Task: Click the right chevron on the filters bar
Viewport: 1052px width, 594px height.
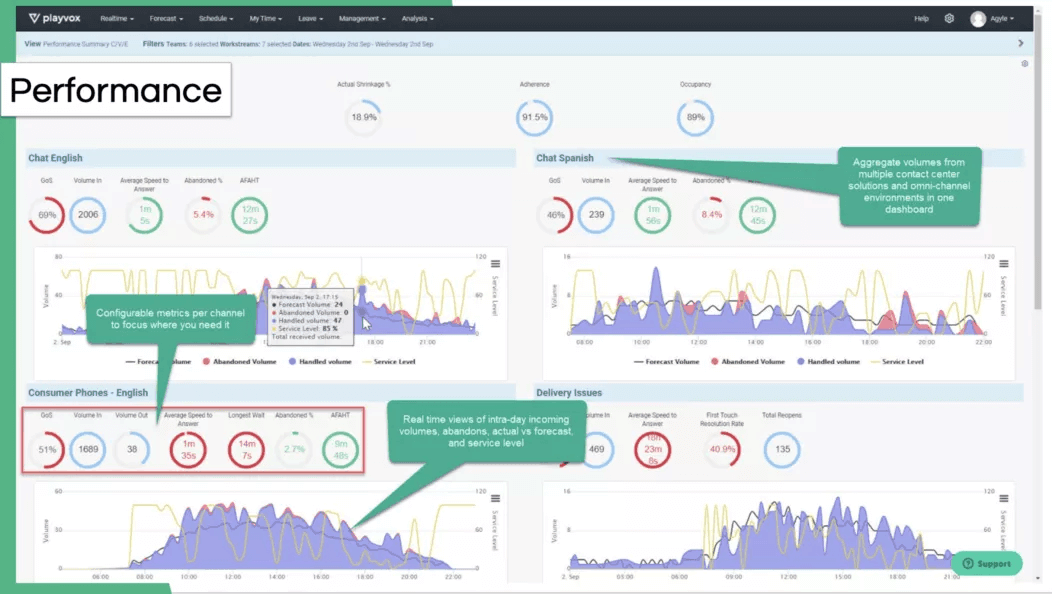Action: (x=1020, y=43)
